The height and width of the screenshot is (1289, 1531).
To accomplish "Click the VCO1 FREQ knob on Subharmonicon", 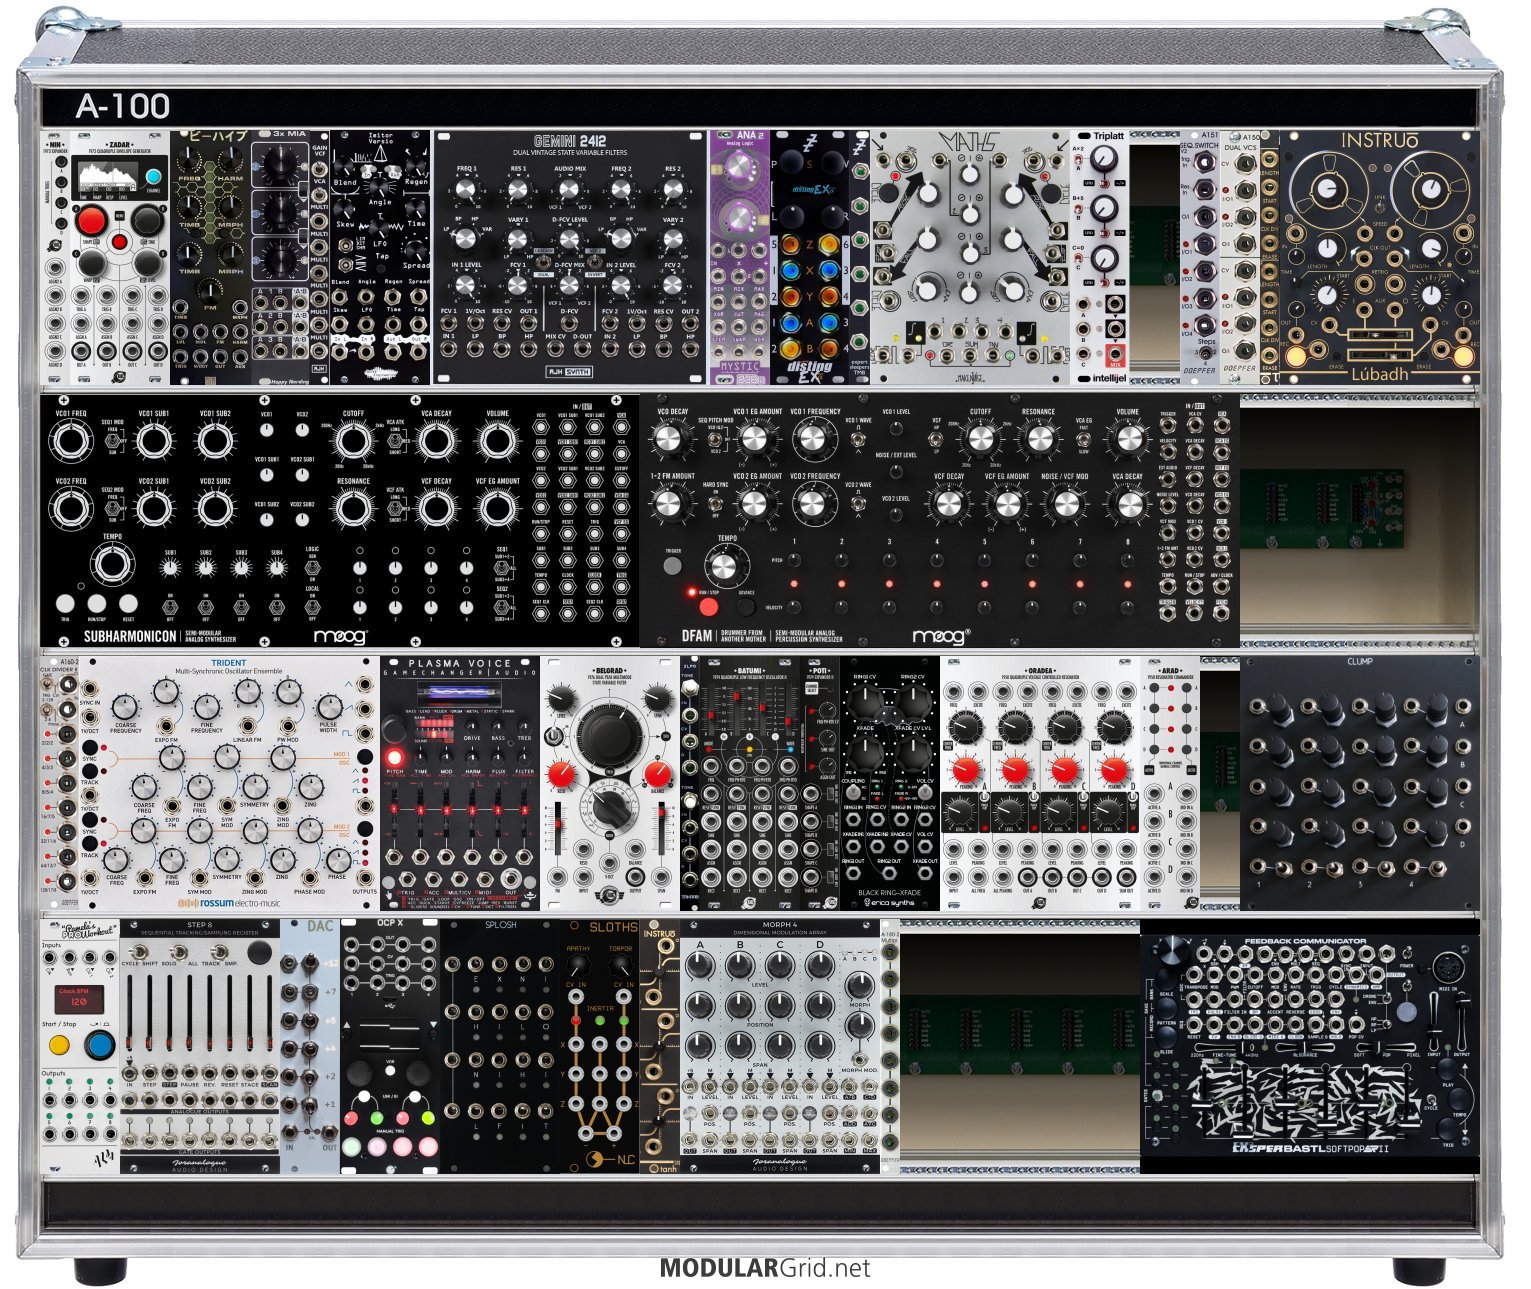I will click(x=70, y=441).
